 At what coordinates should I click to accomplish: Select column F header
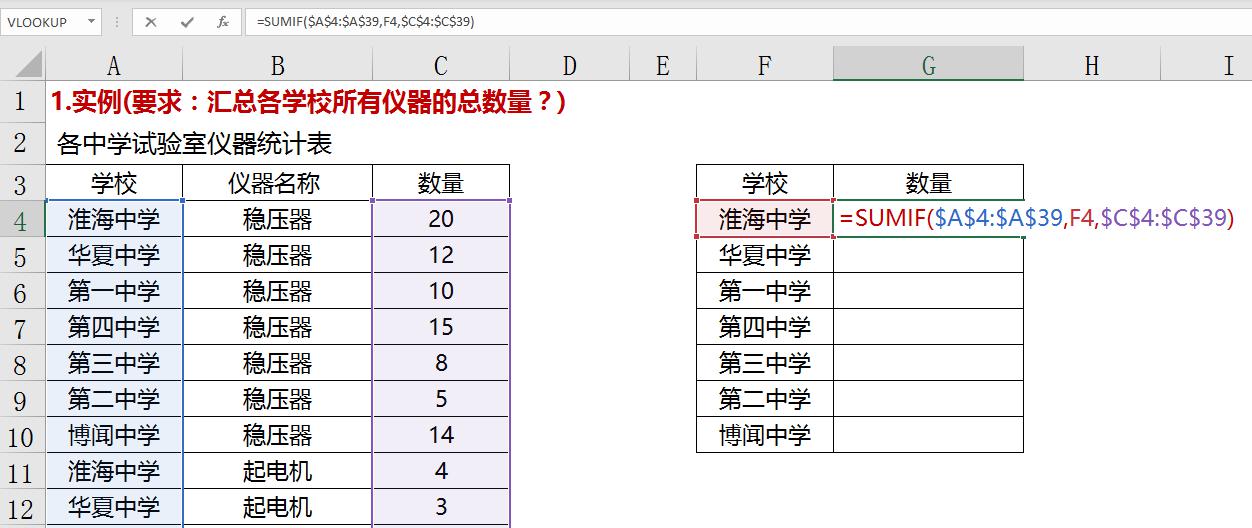tap(765, 65)
